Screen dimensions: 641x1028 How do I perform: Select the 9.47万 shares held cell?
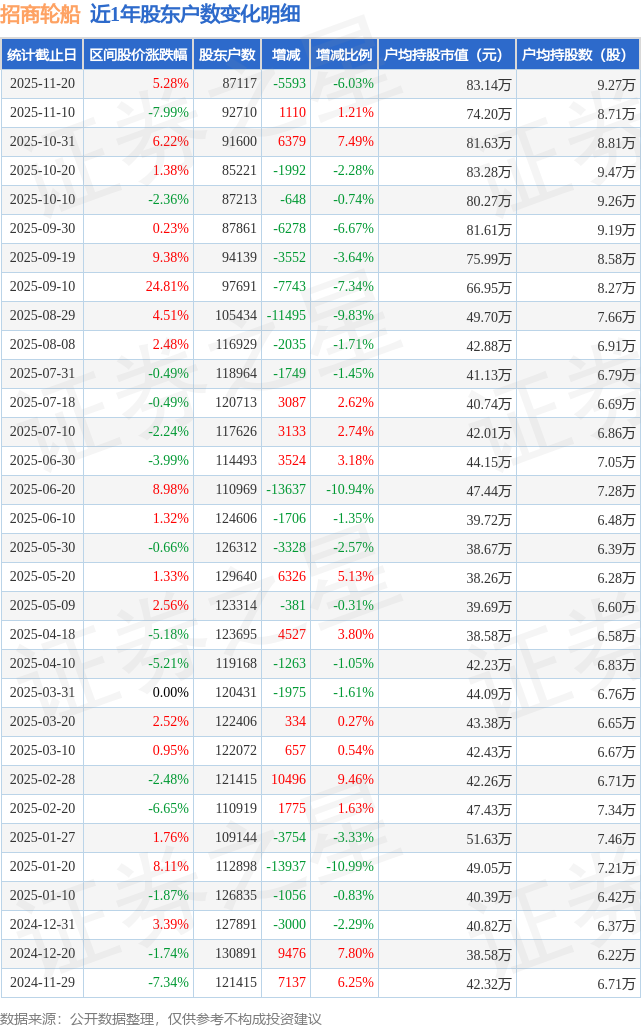point(616,171)
